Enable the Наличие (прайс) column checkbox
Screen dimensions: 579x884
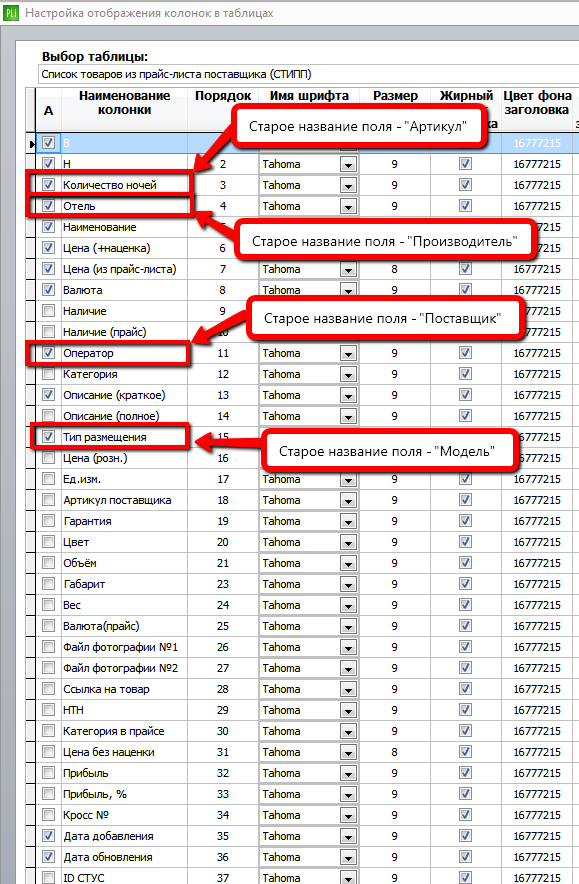tap(48, 332)
